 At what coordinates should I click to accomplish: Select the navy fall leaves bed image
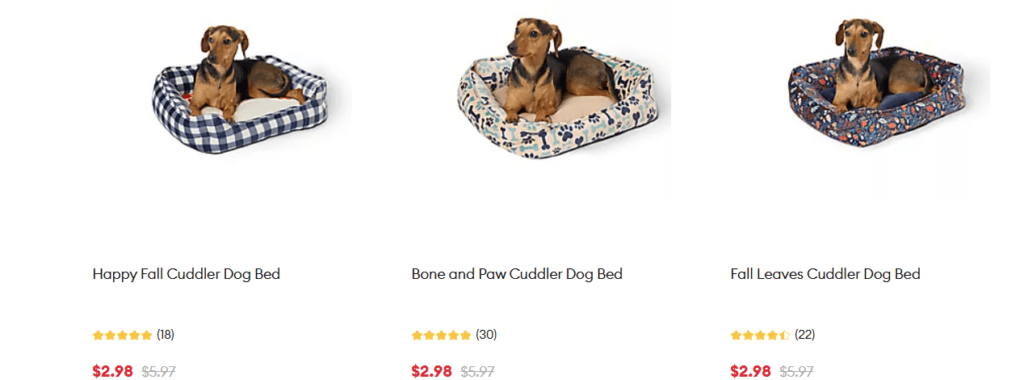877,82
